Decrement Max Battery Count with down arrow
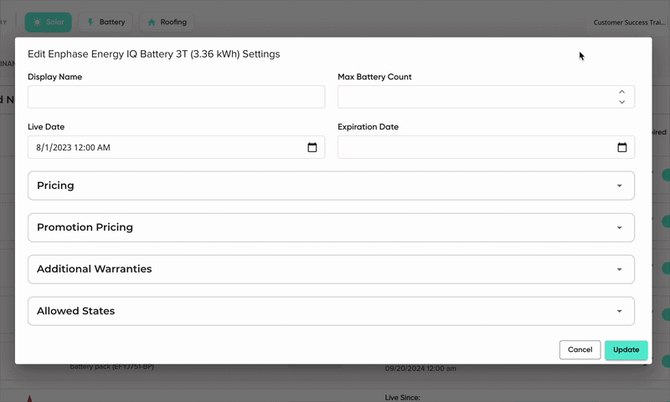The width and height of the screenshot is (670, 402). pos(622,102)
